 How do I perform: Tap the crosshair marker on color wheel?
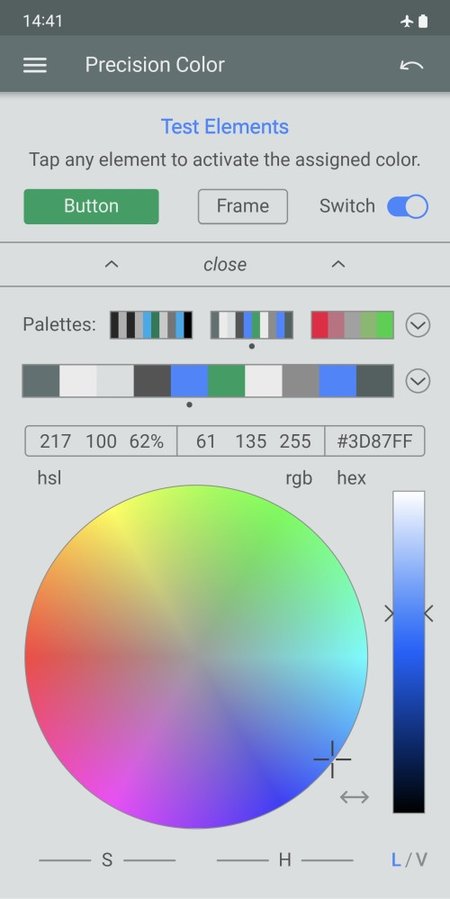point(332,759)
